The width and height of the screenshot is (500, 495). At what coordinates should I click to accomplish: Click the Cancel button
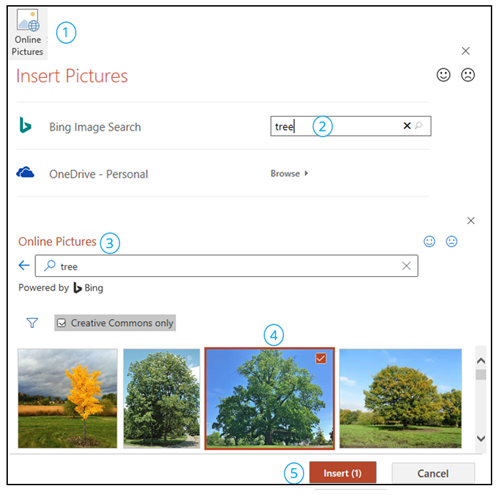click(x=433, y=473)
